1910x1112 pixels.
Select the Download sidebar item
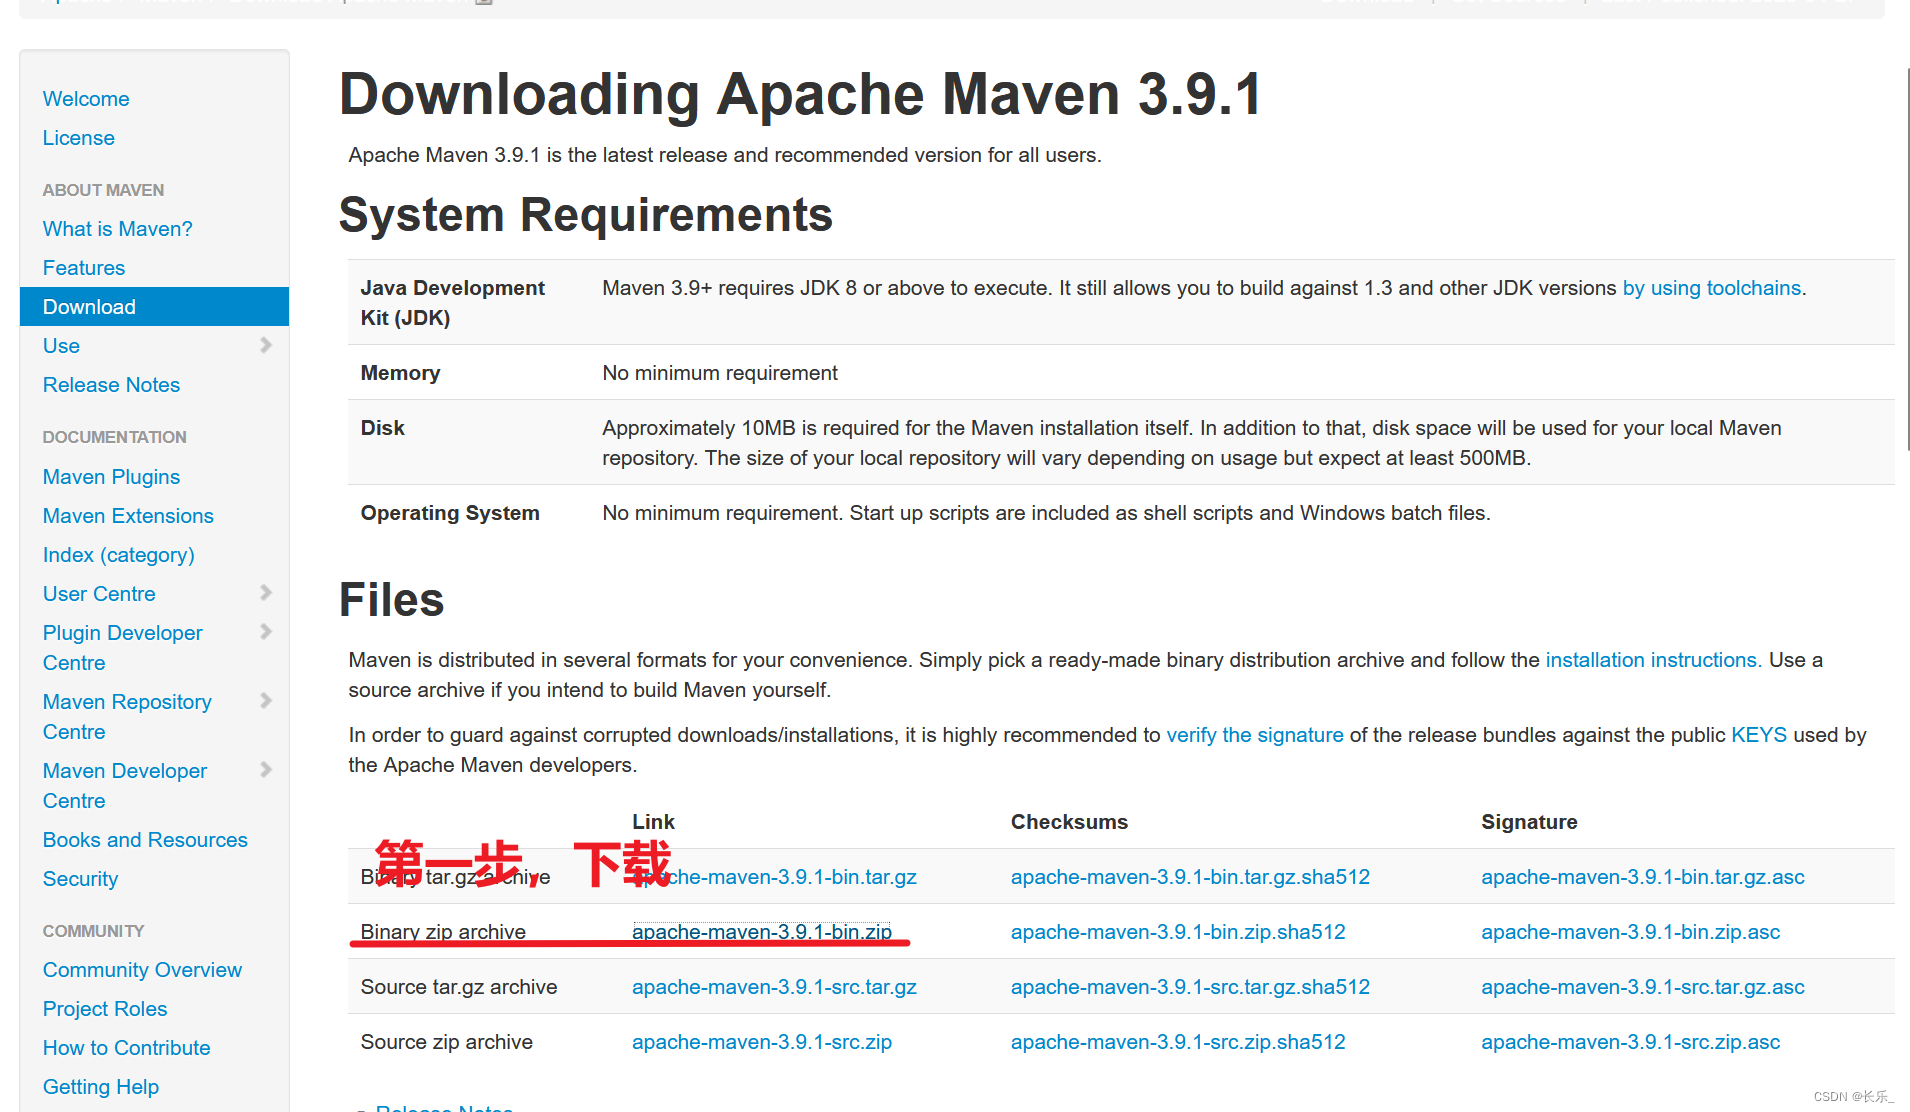[x=89, y=307]
